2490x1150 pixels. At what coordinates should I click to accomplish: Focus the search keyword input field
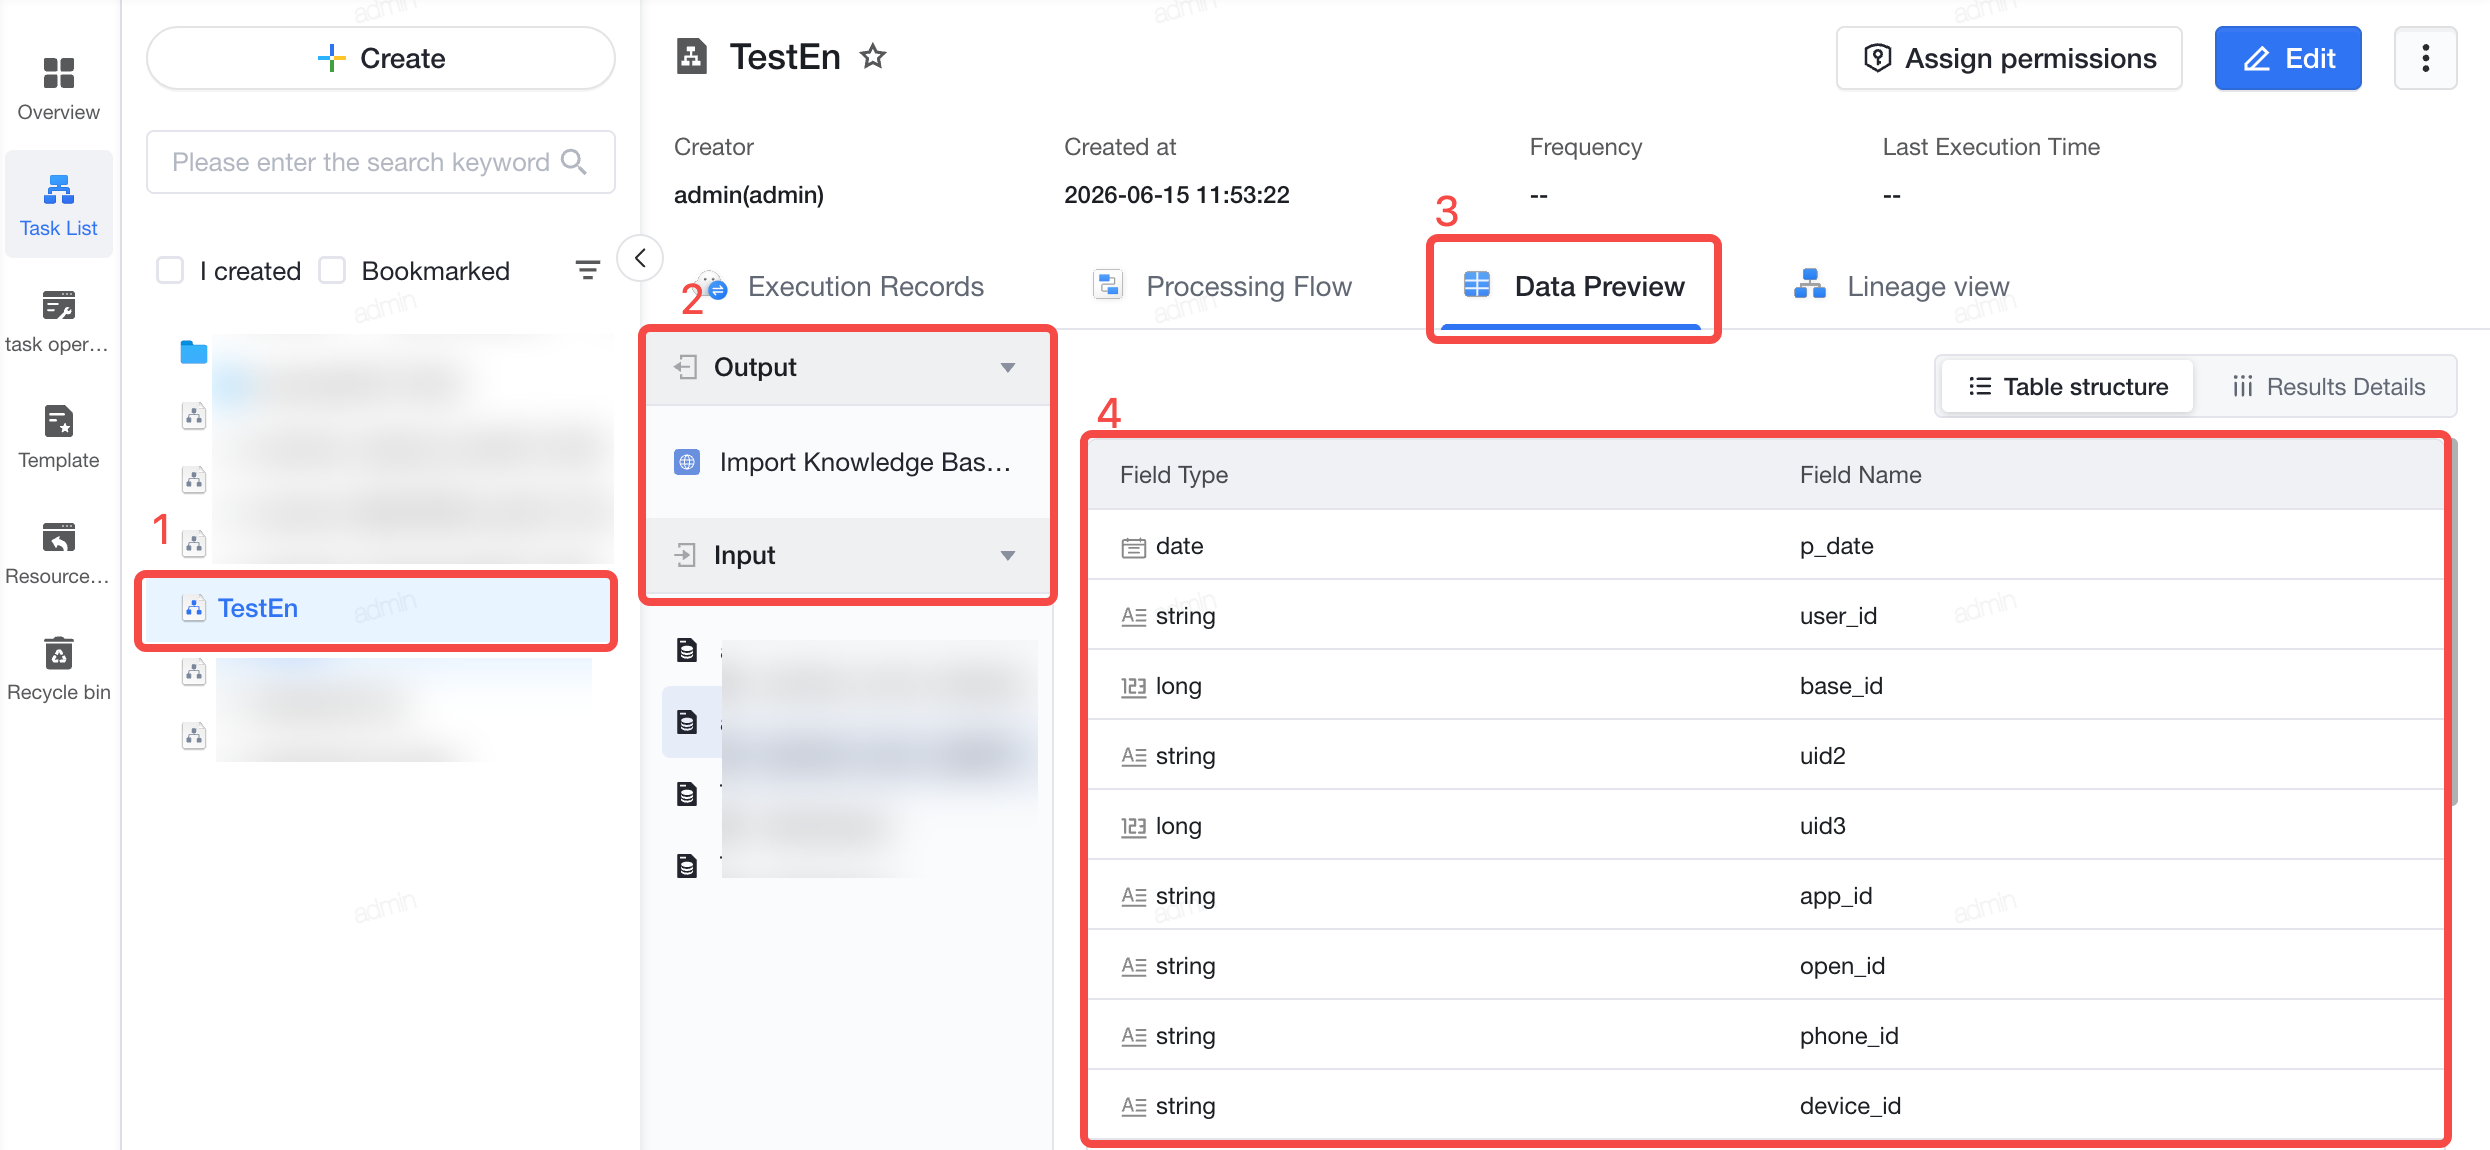[x=380, y=162]
